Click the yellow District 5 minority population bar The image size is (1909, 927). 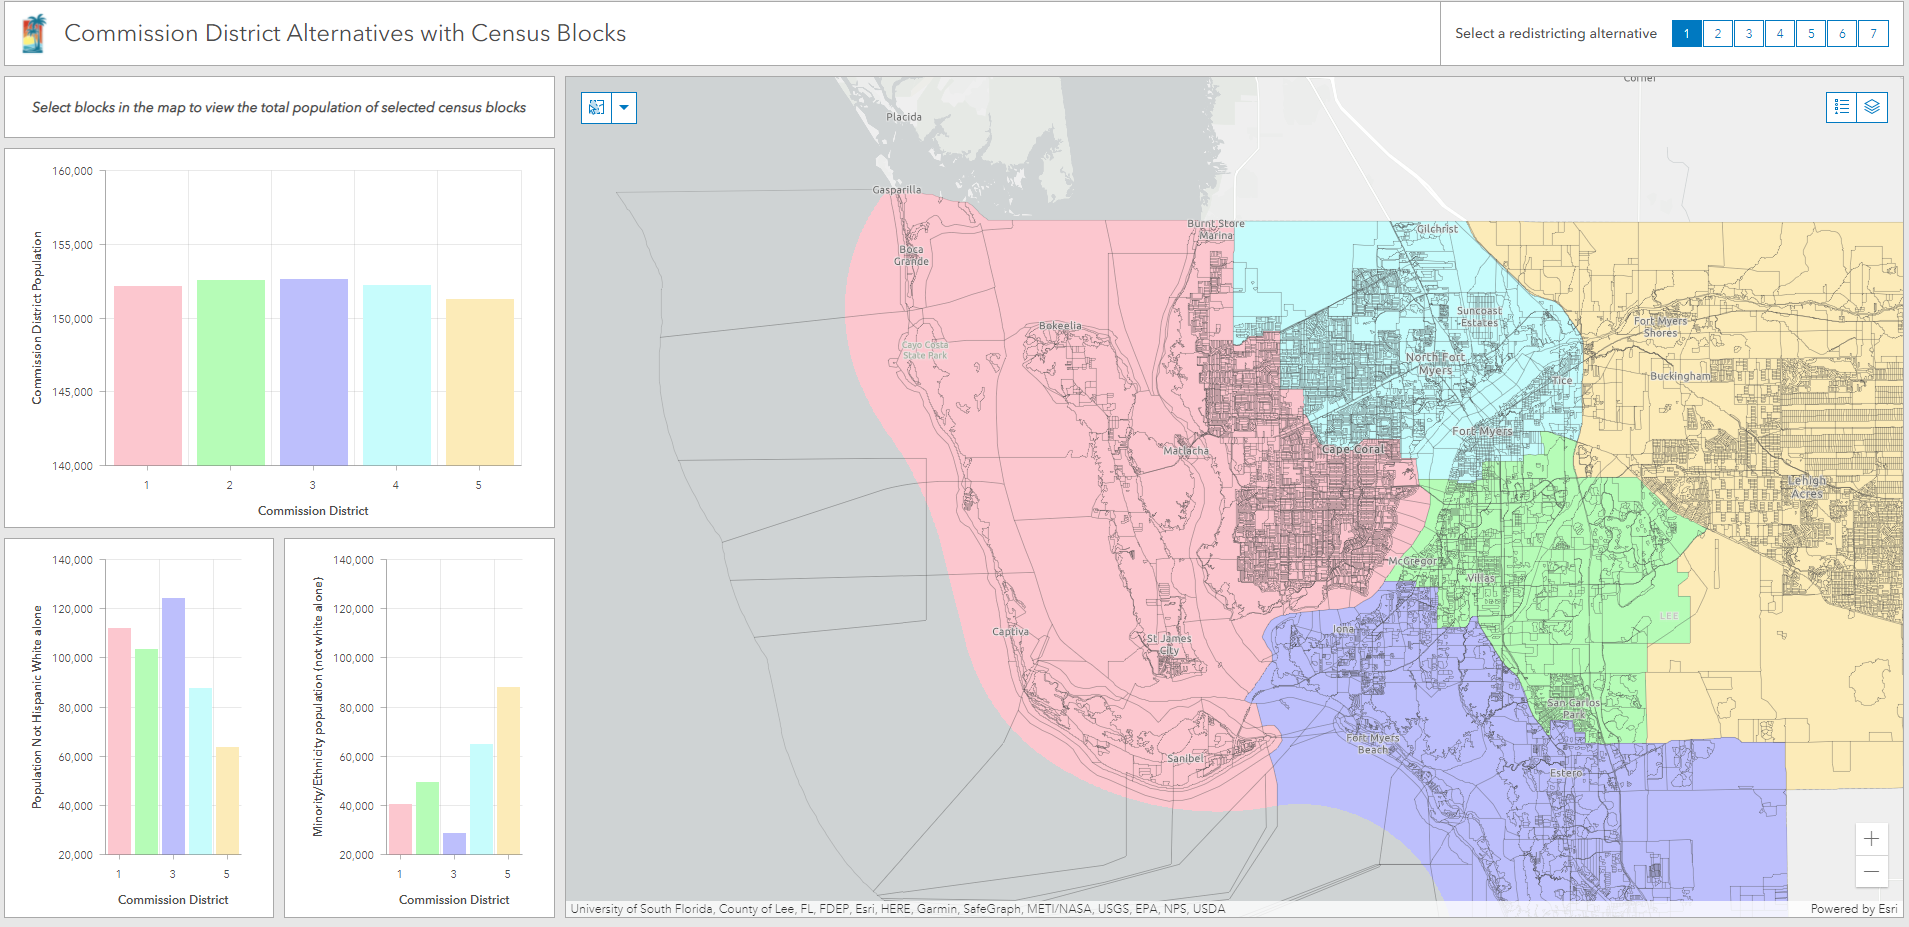click(508, 770)
